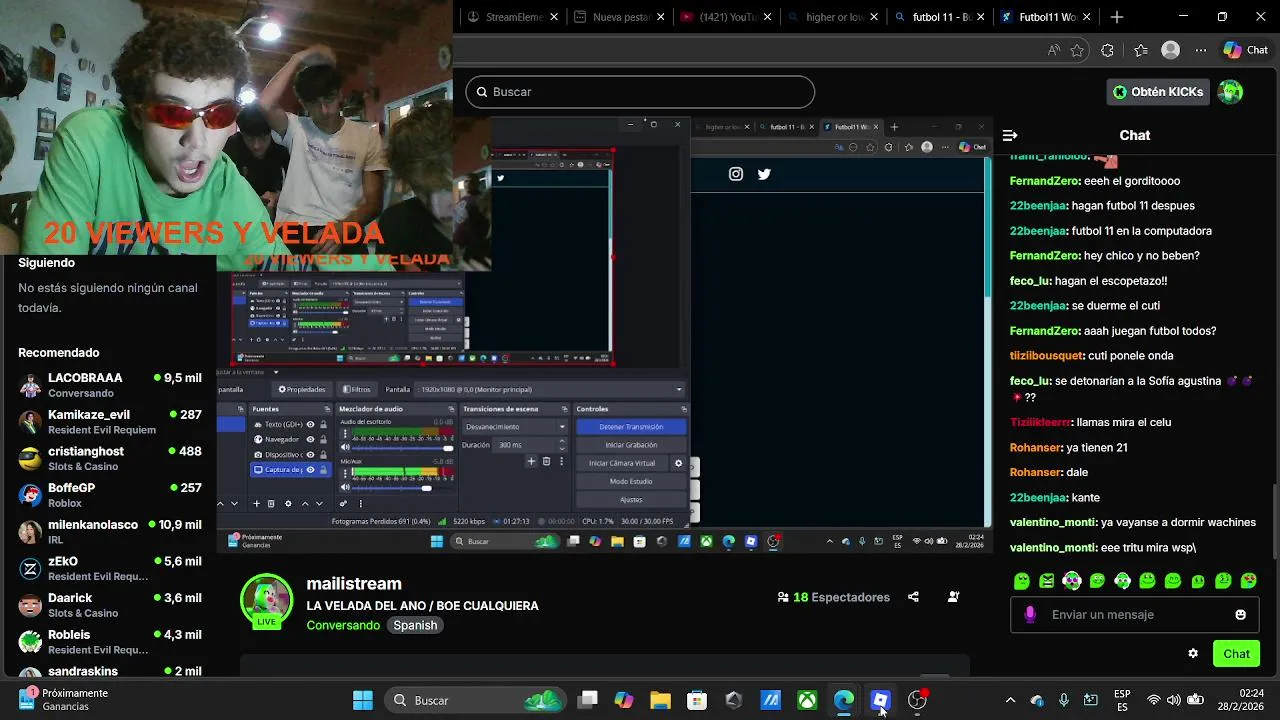Image resolution: width=1280 pixels, height=720 pixels.
Task: Switch to the Futbol11 Wordle browser tab
Action: click(x=1047, y=17)
